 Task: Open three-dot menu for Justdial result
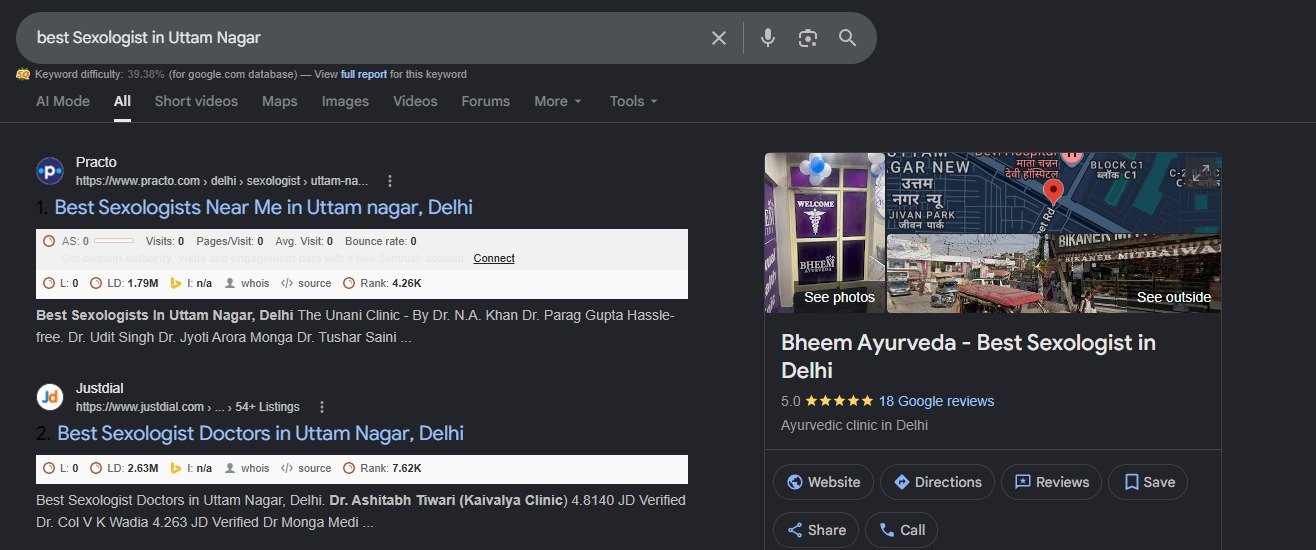click(x=322, y=407)
